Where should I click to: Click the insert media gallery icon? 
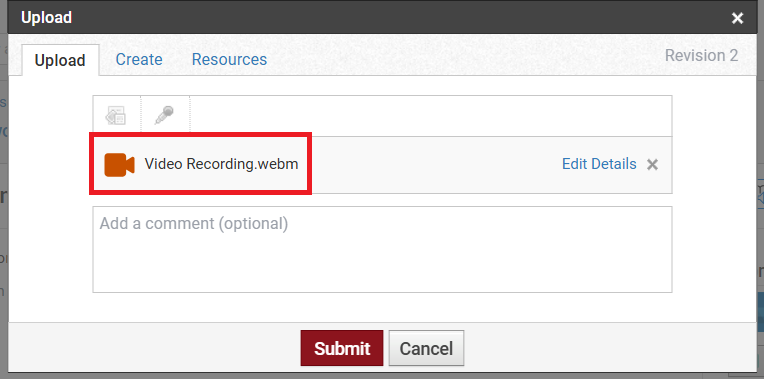pos(116,116)
